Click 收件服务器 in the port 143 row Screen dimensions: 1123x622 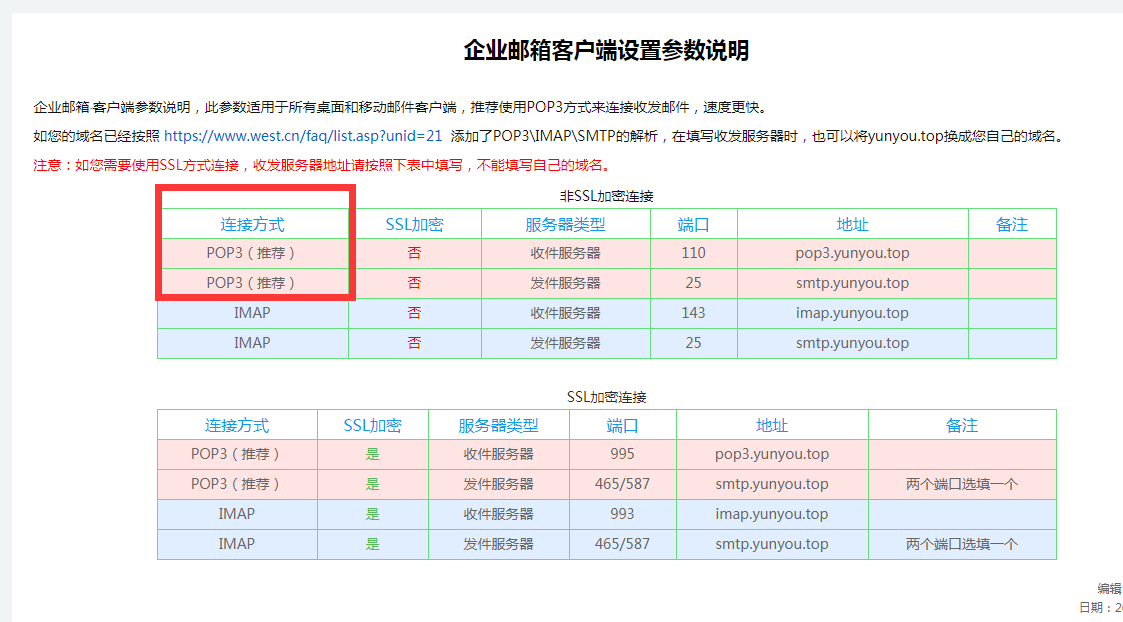(x=565, y=313)
